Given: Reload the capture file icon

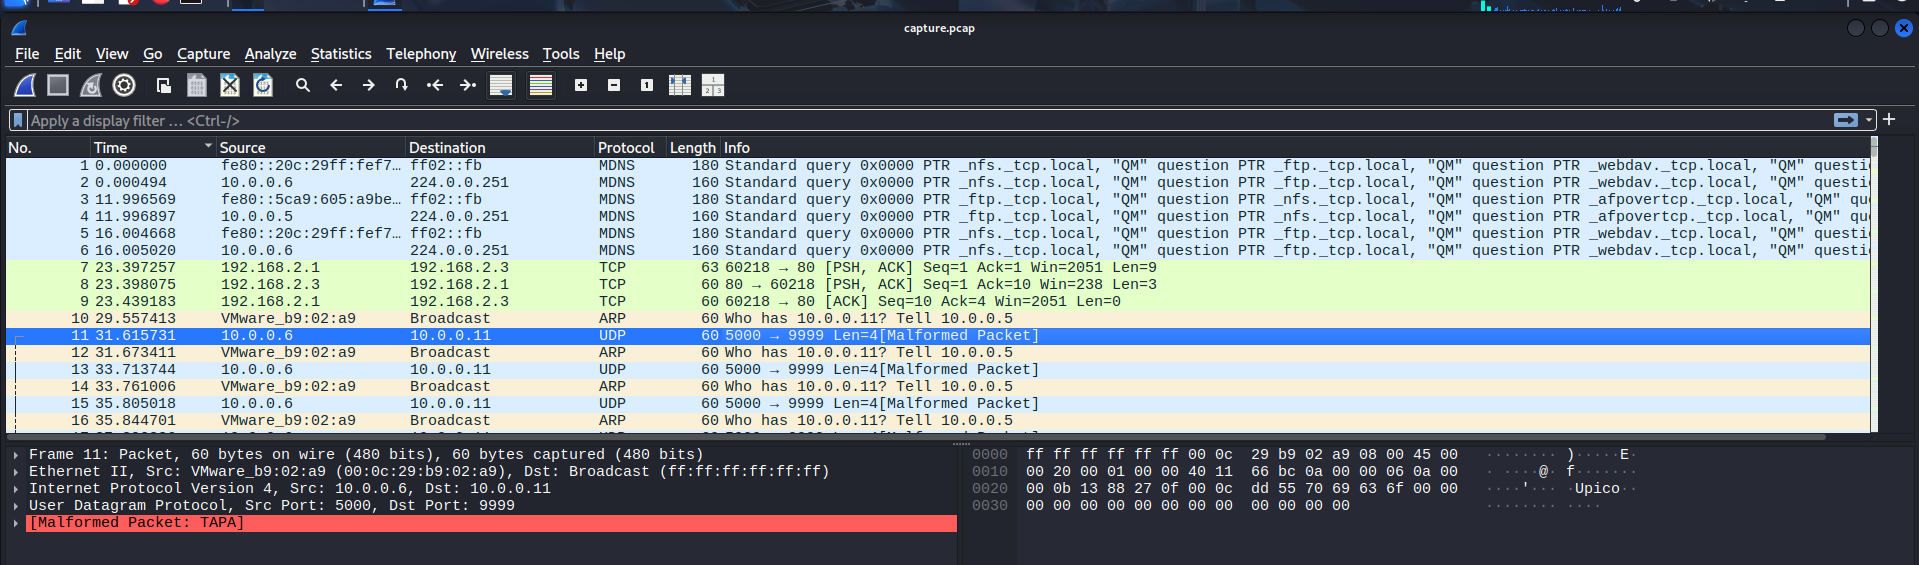Looking at the screenshot, I should click(263, 86).
